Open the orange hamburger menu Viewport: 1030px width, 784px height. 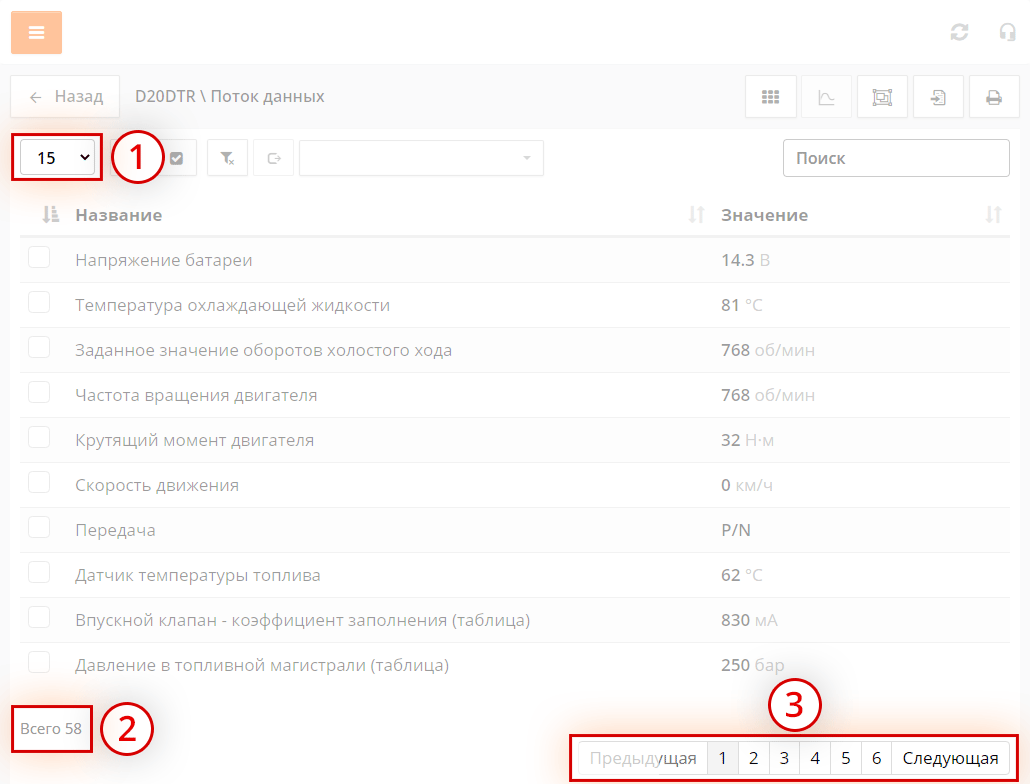[x=36, y=32]
